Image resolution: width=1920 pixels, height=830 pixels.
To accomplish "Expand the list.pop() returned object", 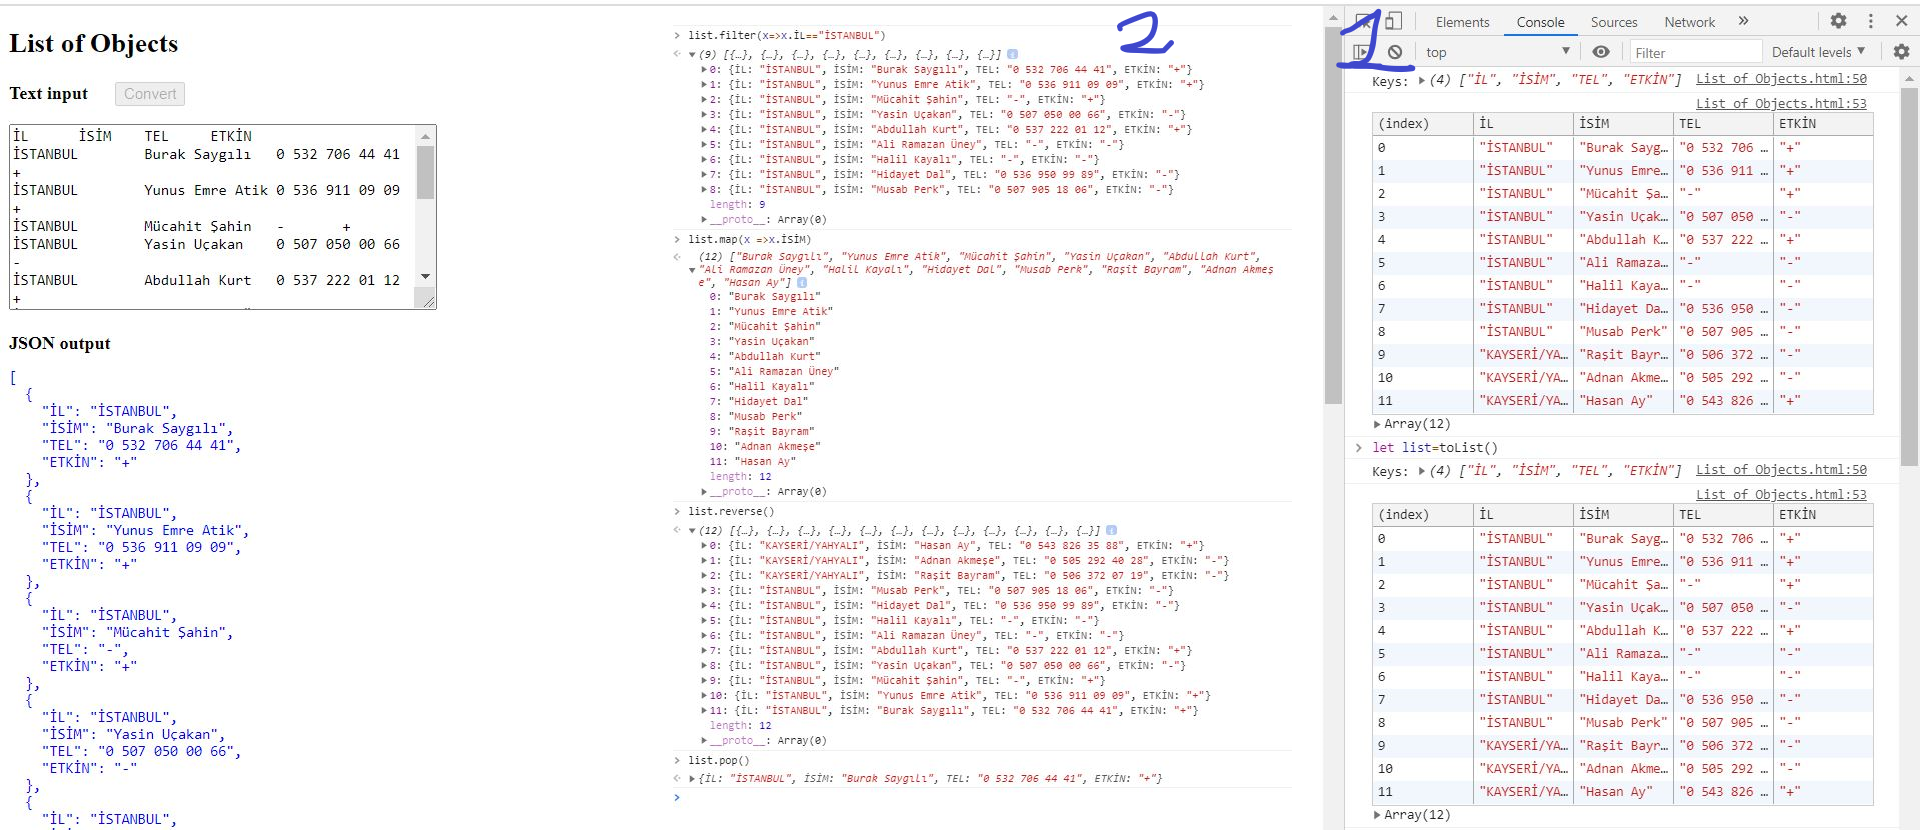I will (692, 779).
